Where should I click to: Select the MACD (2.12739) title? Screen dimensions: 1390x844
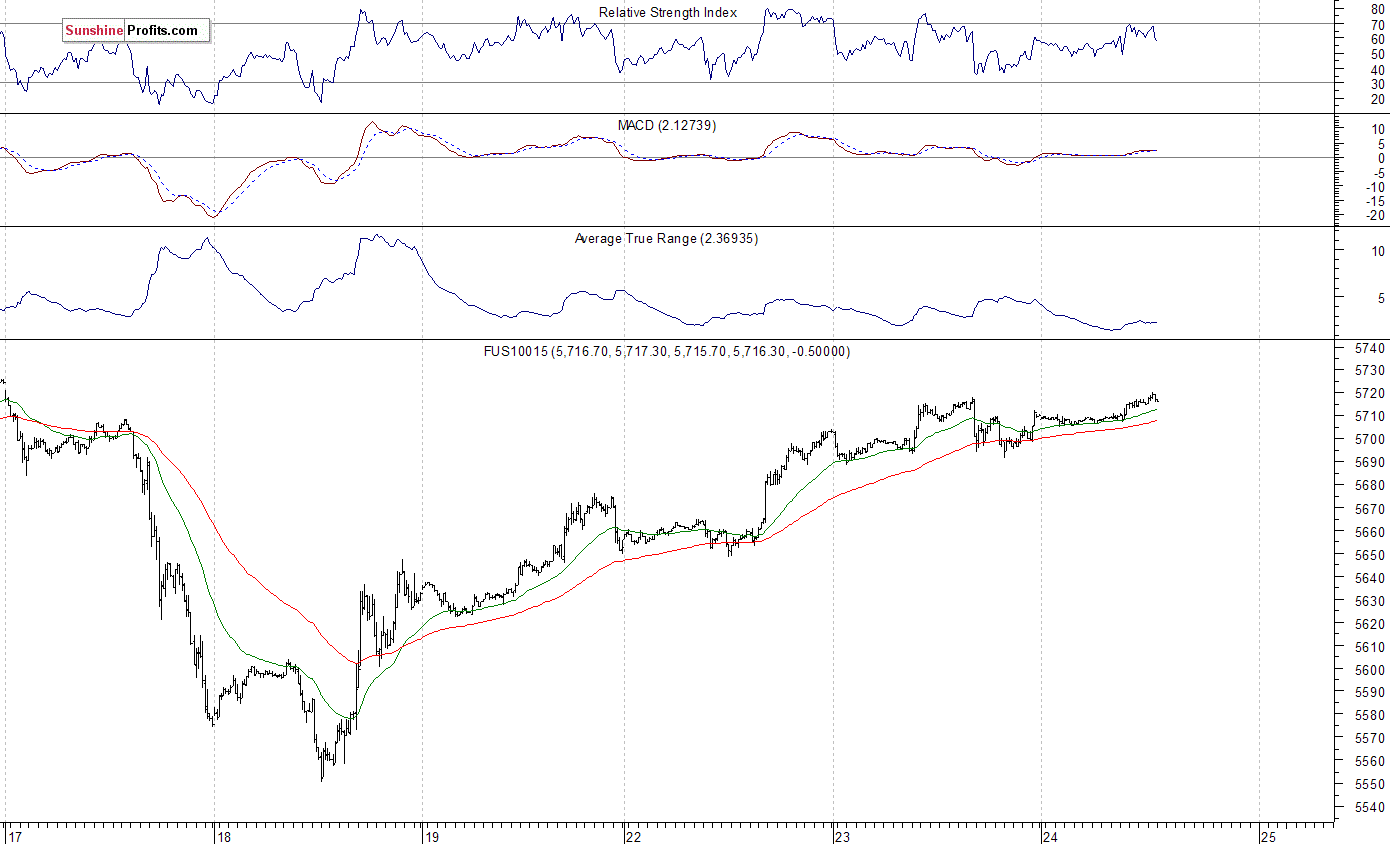[668, 125]
